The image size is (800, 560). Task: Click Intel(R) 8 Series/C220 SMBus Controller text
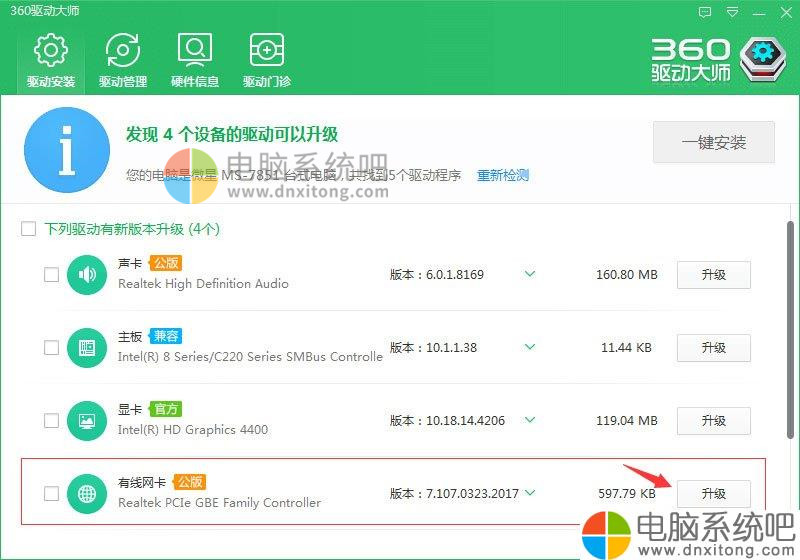click(x=250, y=357)
